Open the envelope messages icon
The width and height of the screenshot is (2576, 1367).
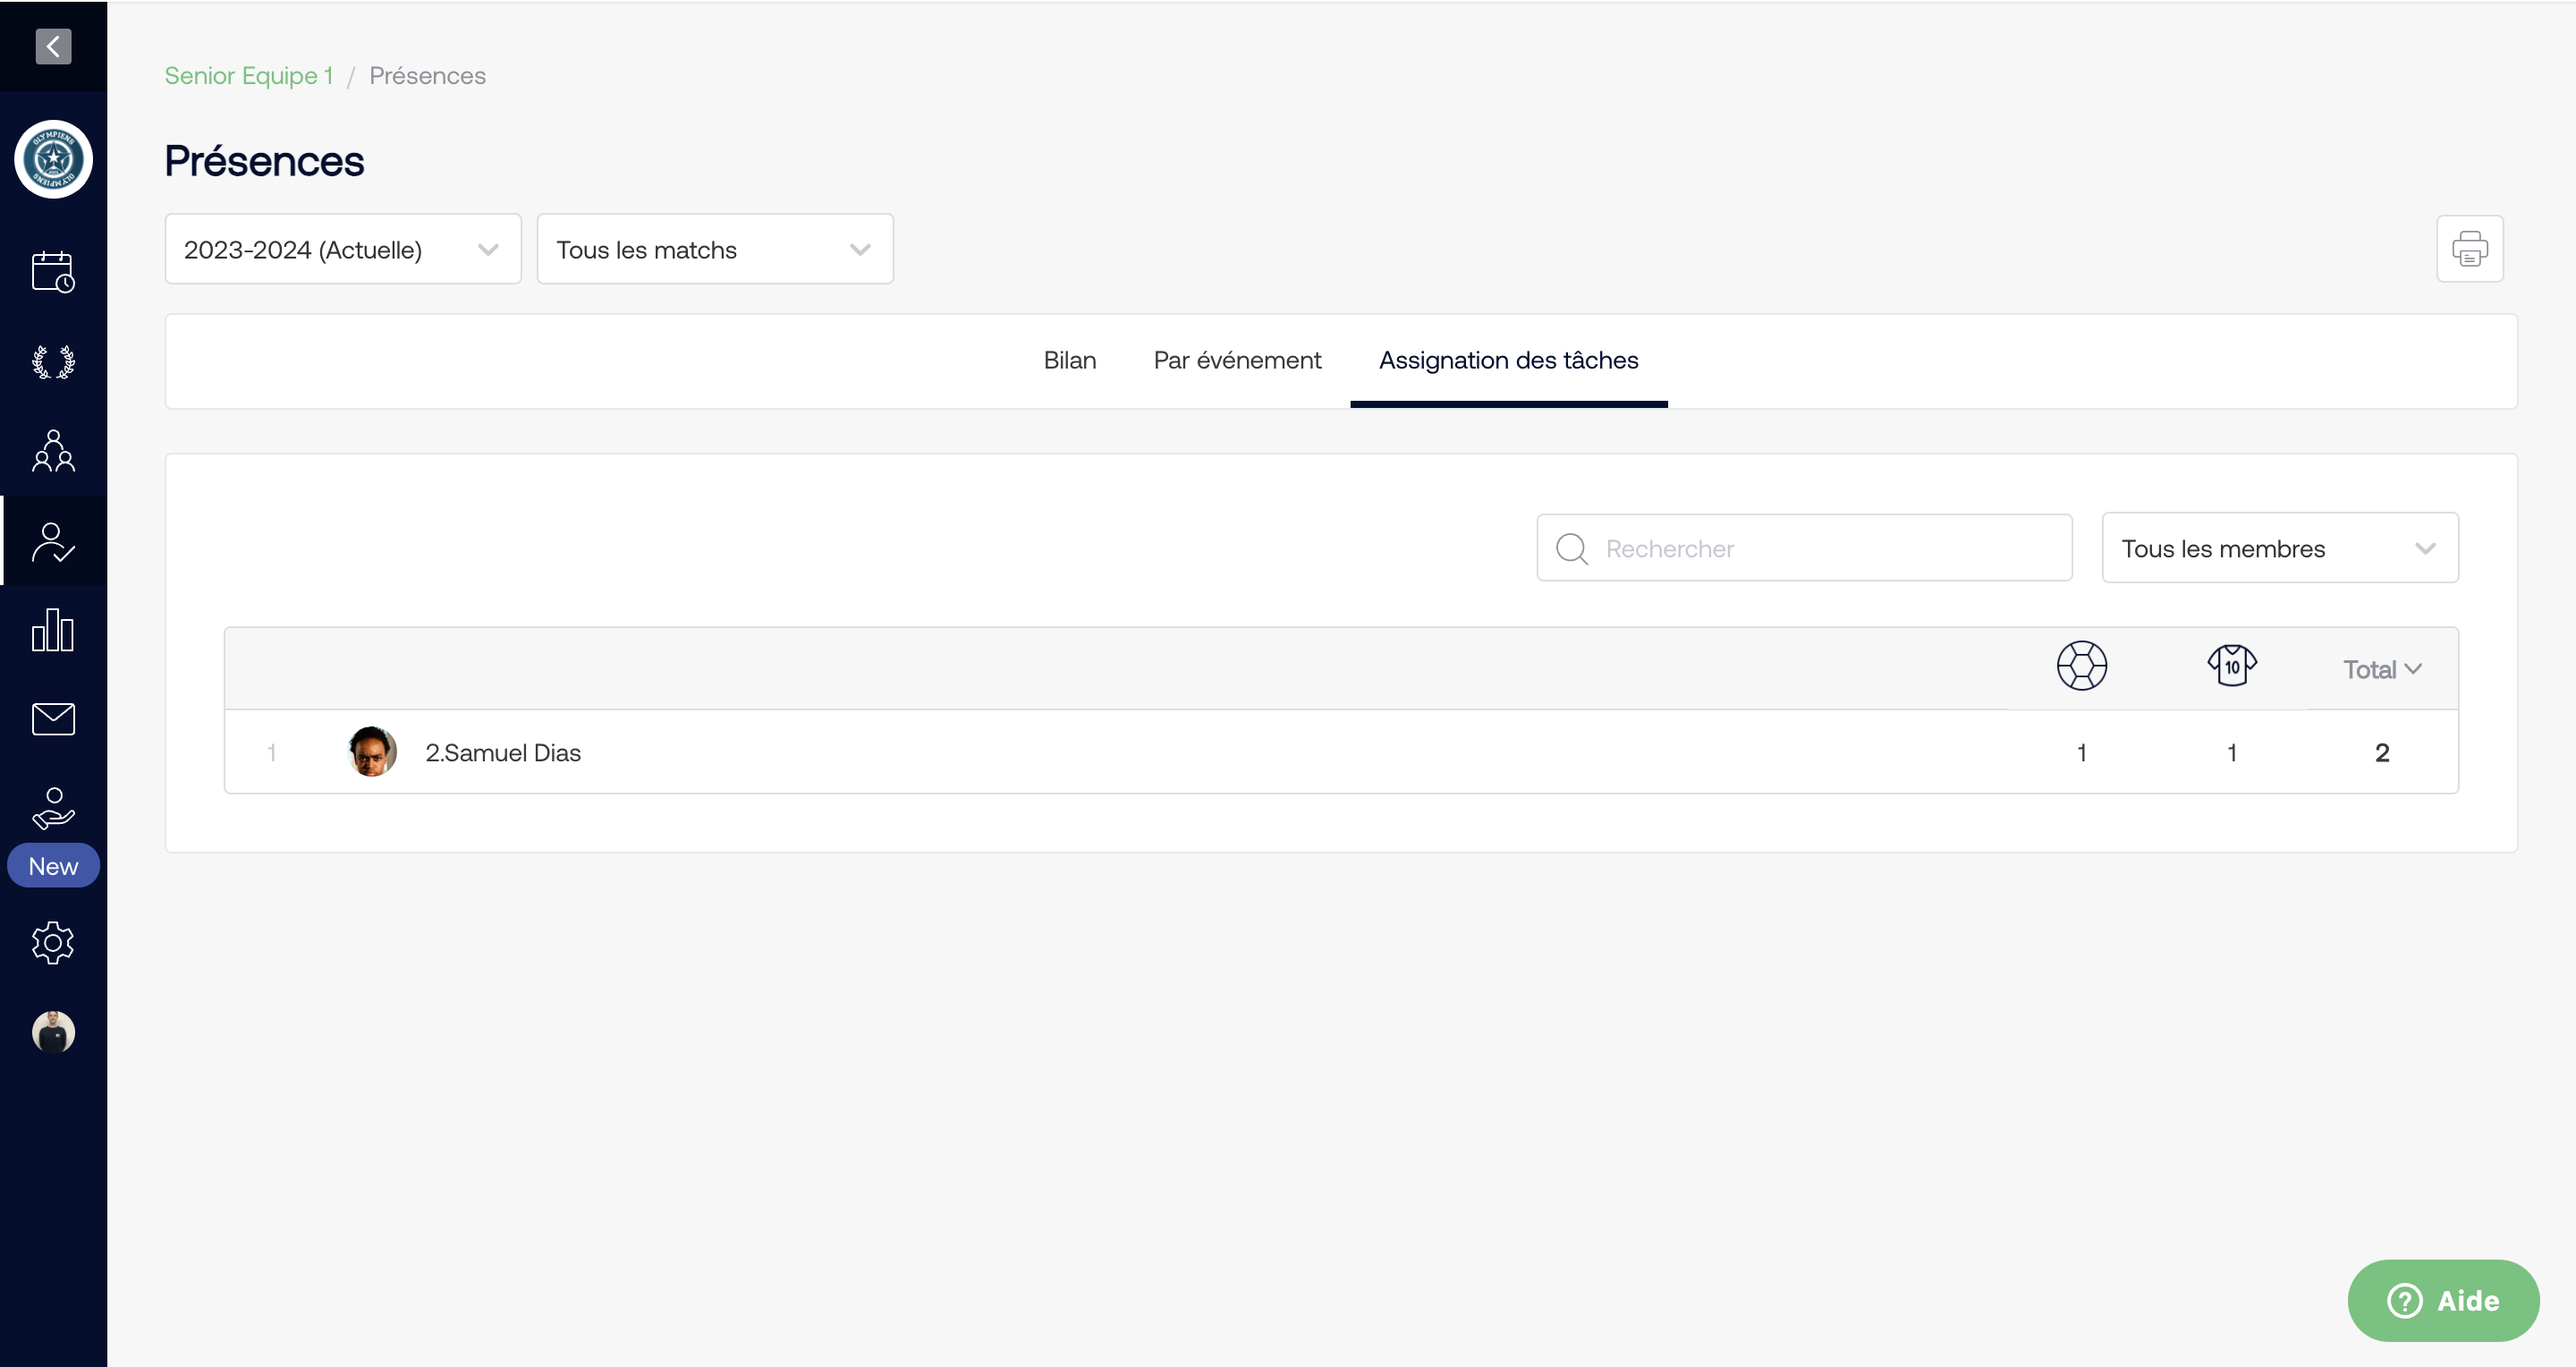tap(53, 719)
